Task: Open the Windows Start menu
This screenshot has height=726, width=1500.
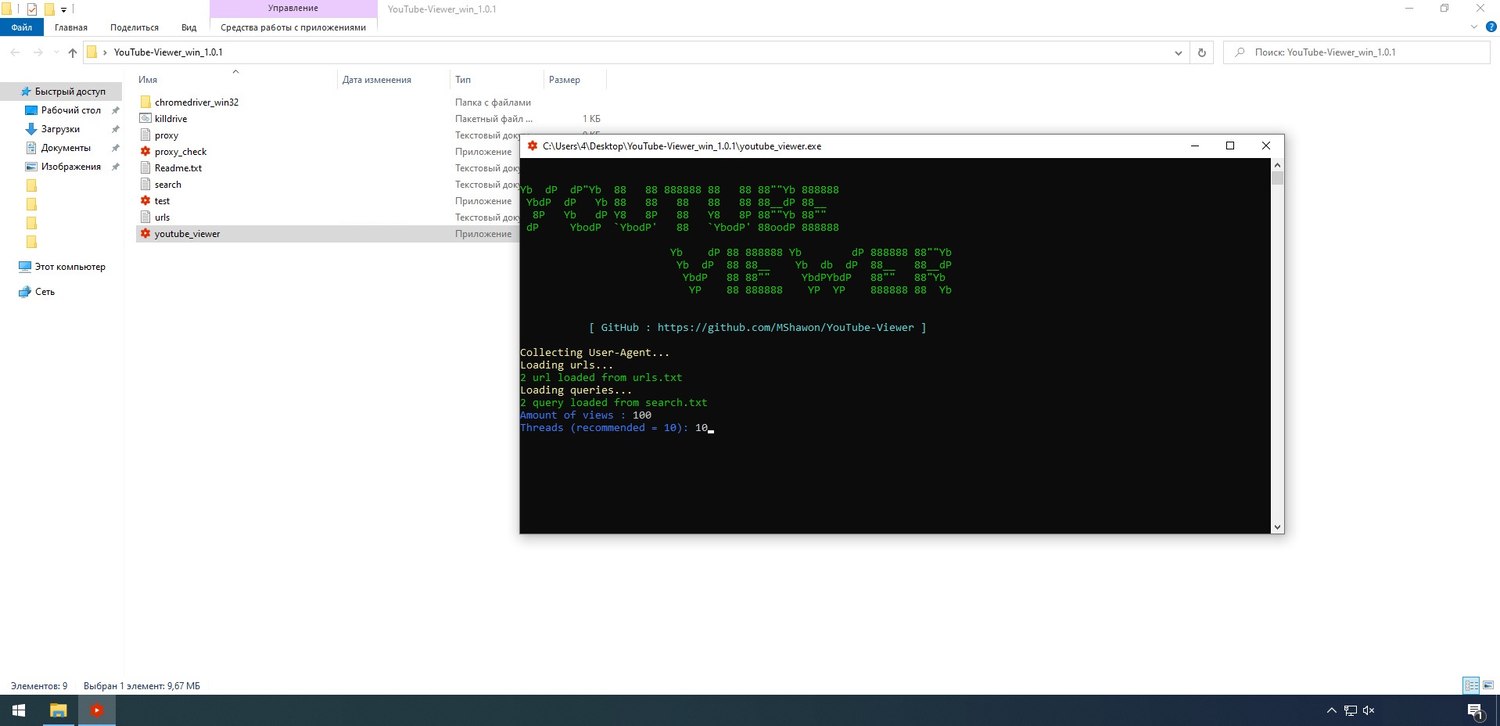Action: [x=20, y=711]
